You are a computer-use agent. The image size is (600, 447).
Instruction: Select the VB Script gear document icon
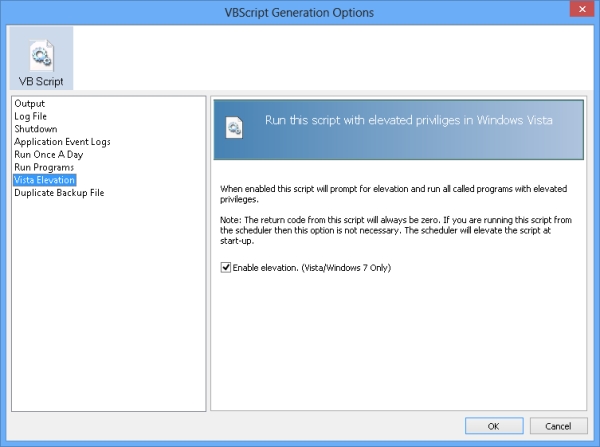click(x=42, y=56)
